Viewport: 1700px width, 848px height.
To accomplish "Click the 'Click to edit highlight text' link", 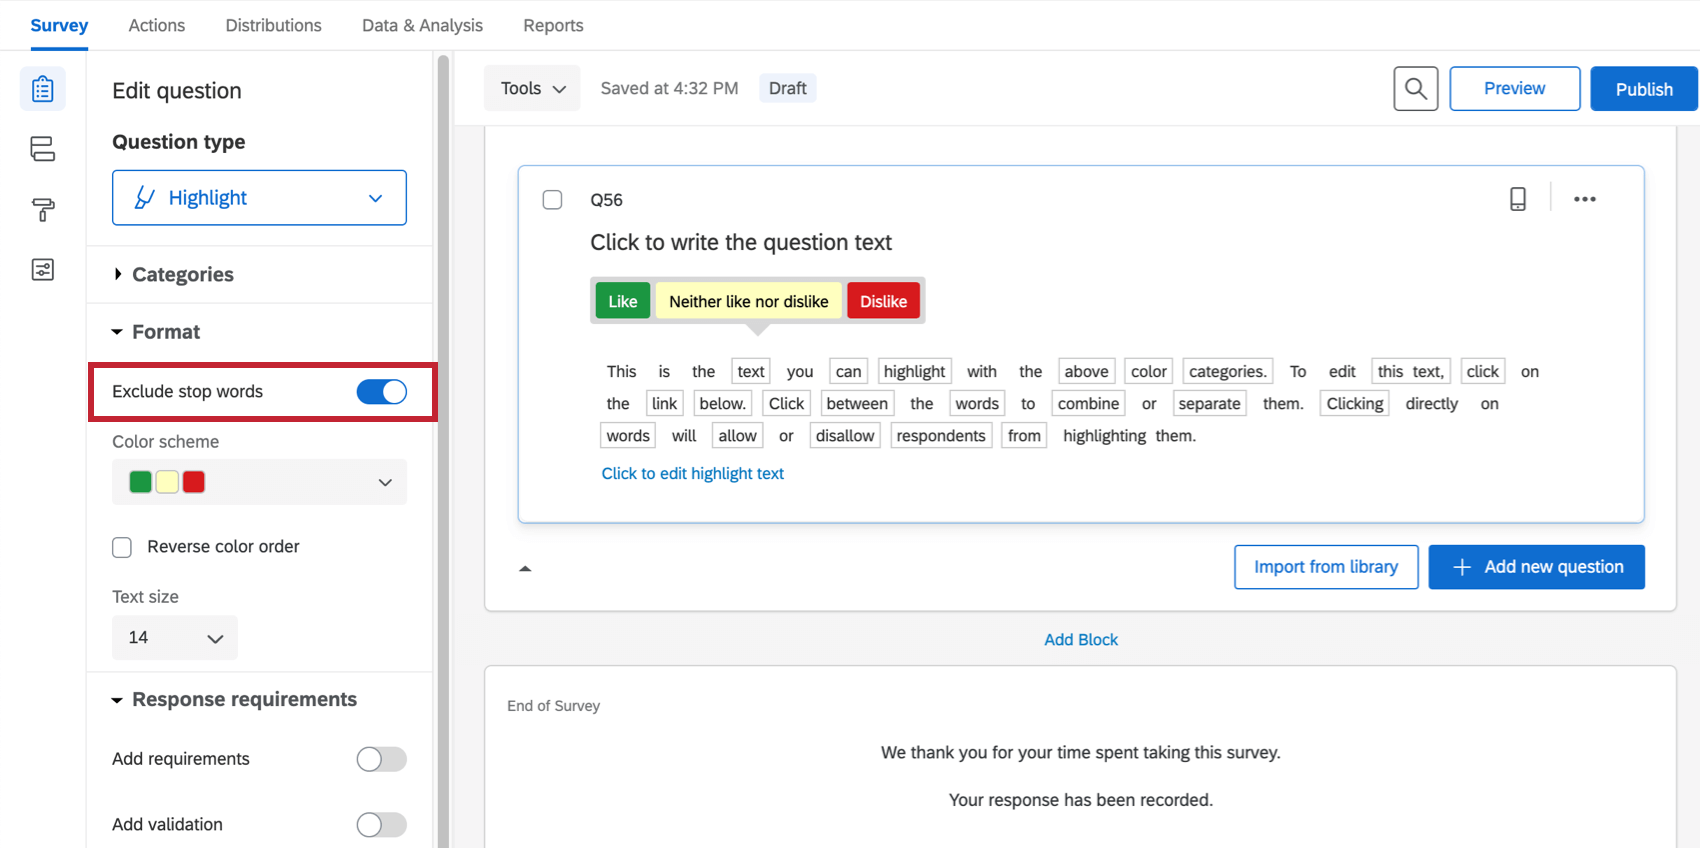I will pyautogui.click(x=692, y=474).
